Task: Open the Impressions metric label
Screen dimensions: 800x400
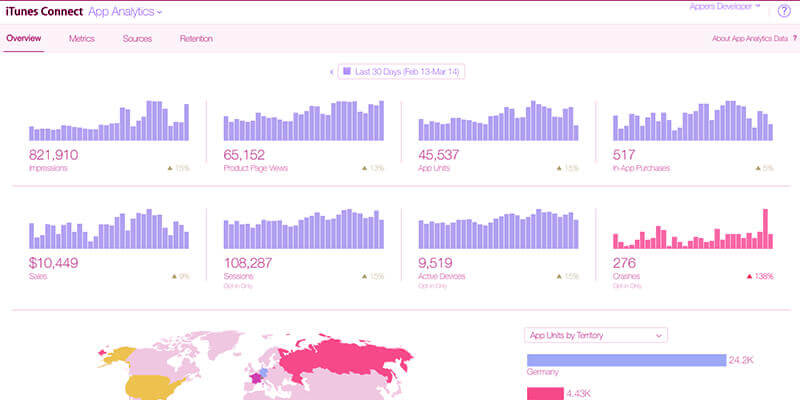Action: coord(48,168)
